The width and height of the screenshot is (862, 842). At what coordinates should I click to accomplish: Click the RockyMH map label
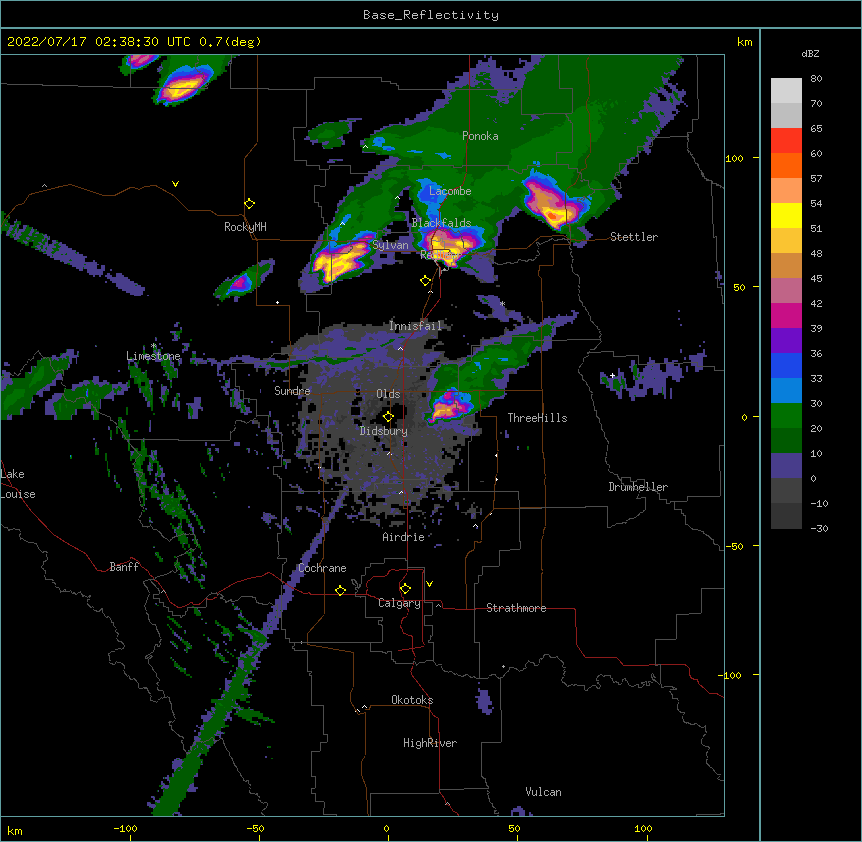coord(245,227)
